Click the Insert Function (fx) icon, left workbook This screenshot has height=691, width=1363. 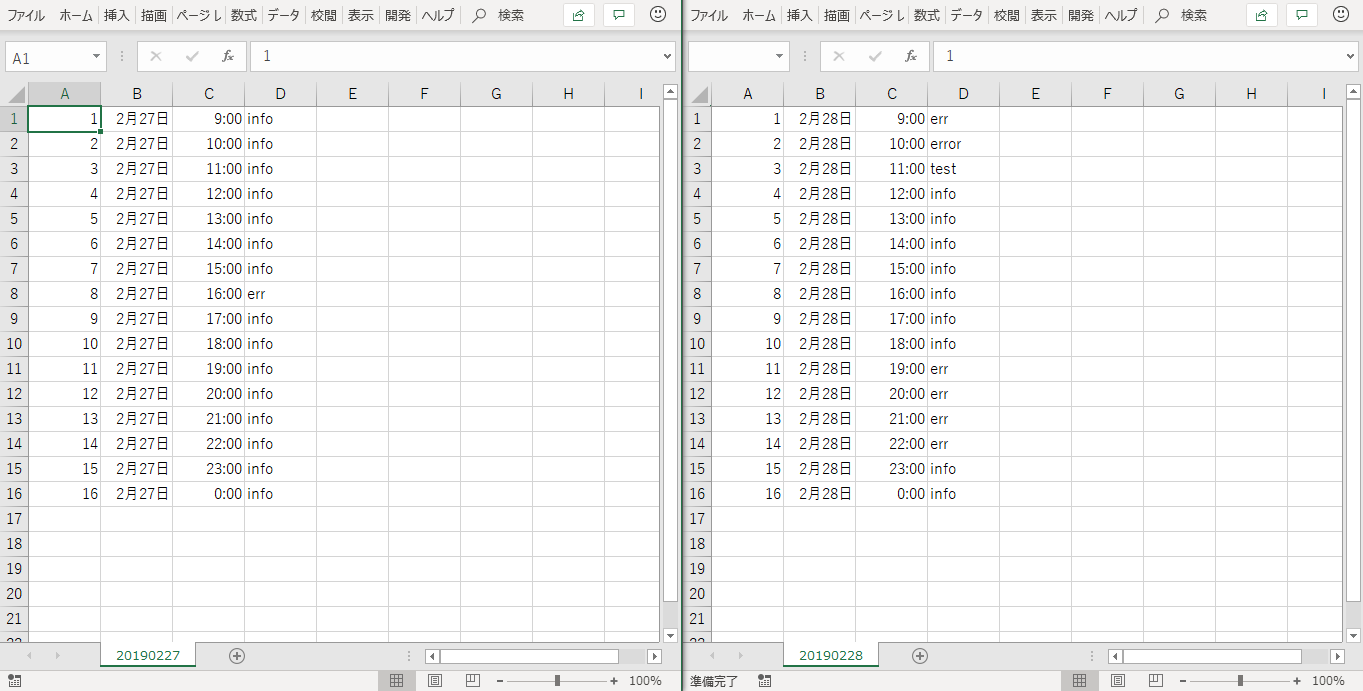click(x=227, y=56)
